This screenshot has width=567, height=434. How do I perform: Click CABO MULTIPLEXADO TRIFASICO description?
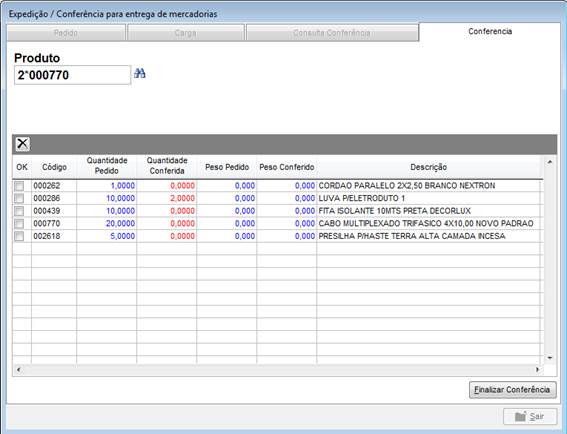[426, 224]
